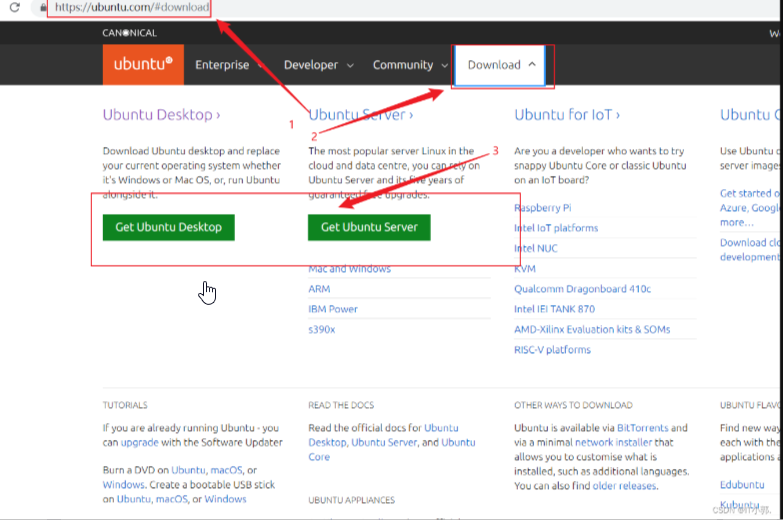
Task: Open the RISC-V platforms link
Action: click(552, 350)
